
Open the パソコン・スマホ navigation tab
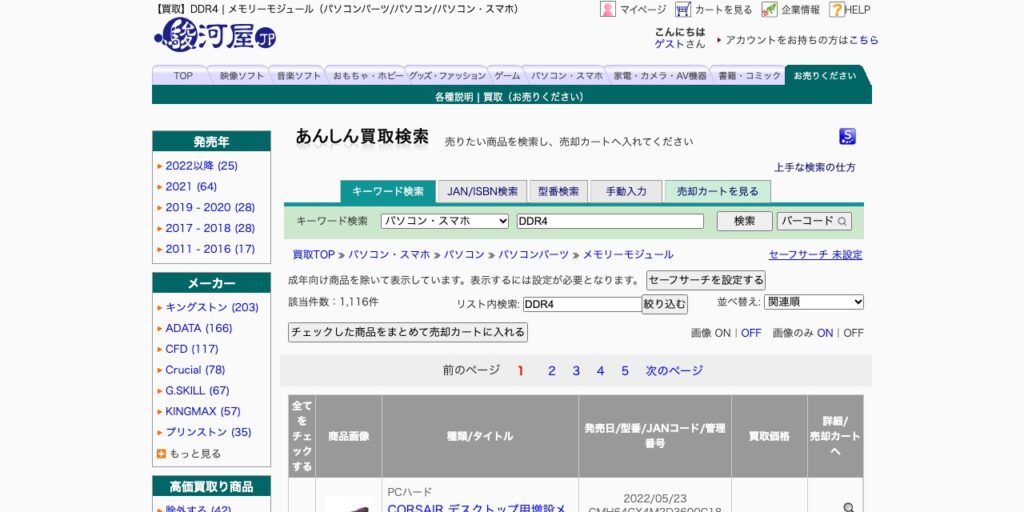click(566, 76)
